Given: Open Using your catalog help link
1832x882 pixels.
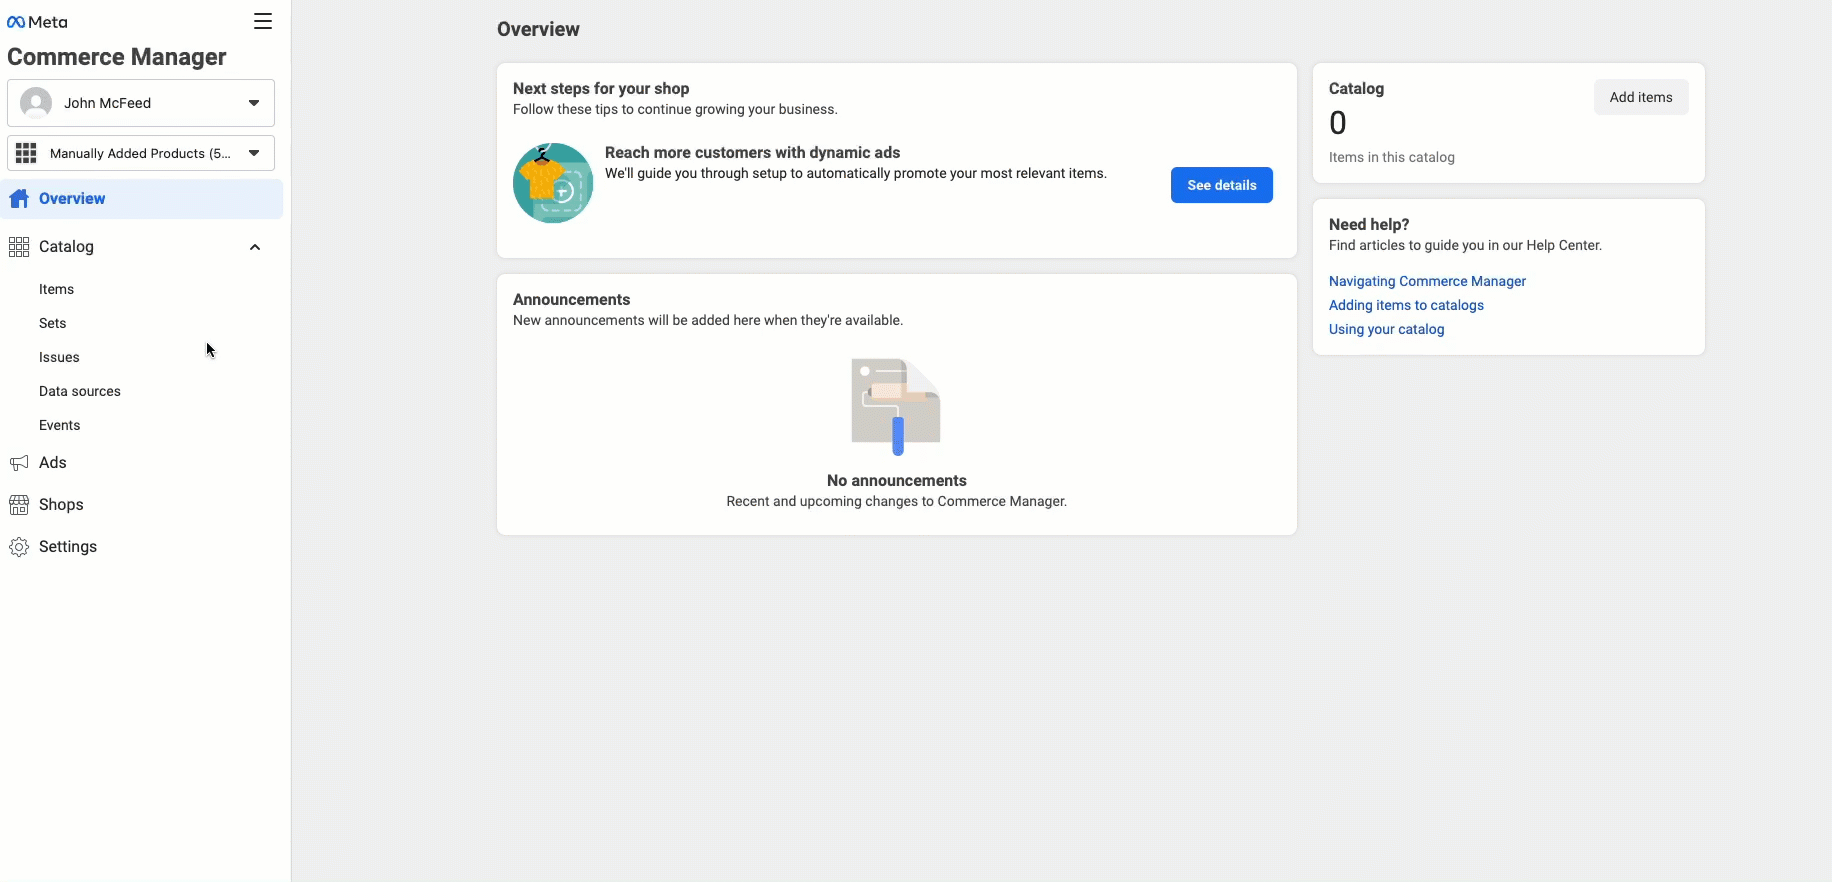Looking at the screenshot, I should coord(1386,329).
